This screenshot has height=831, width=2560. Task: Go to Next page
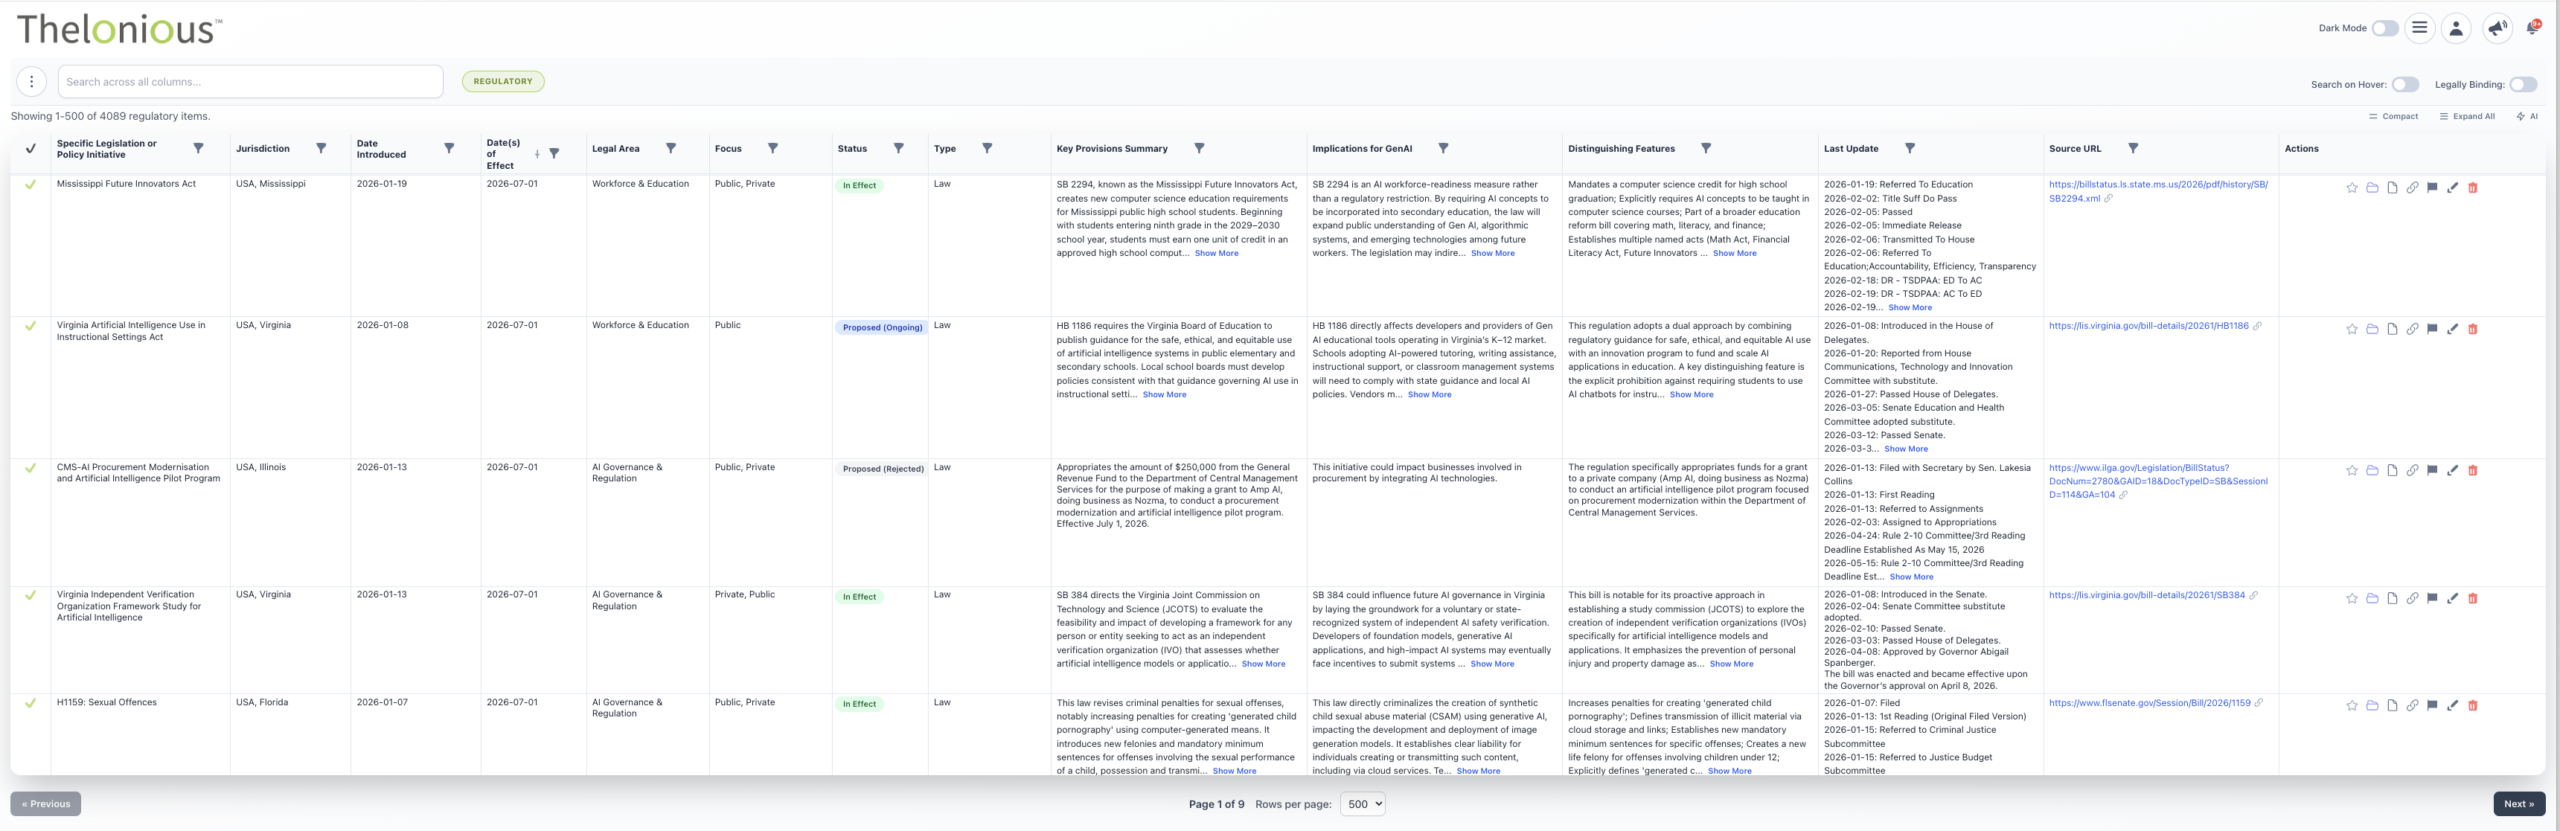tap(2519, 804)
